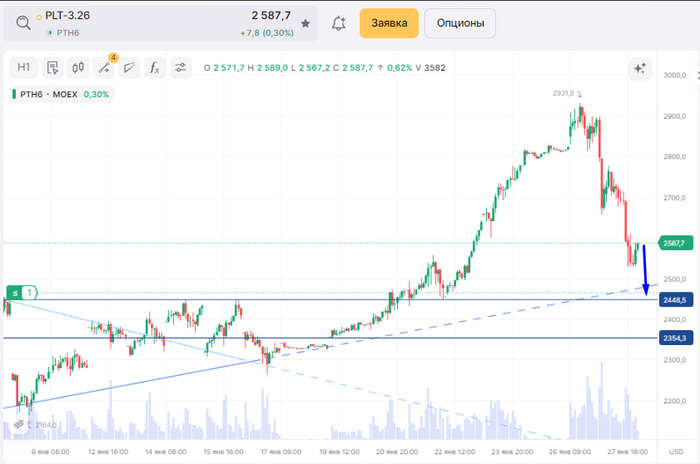Open the H1 timeframe dropdown
This screenshot has height=464, width=700.
25,68
